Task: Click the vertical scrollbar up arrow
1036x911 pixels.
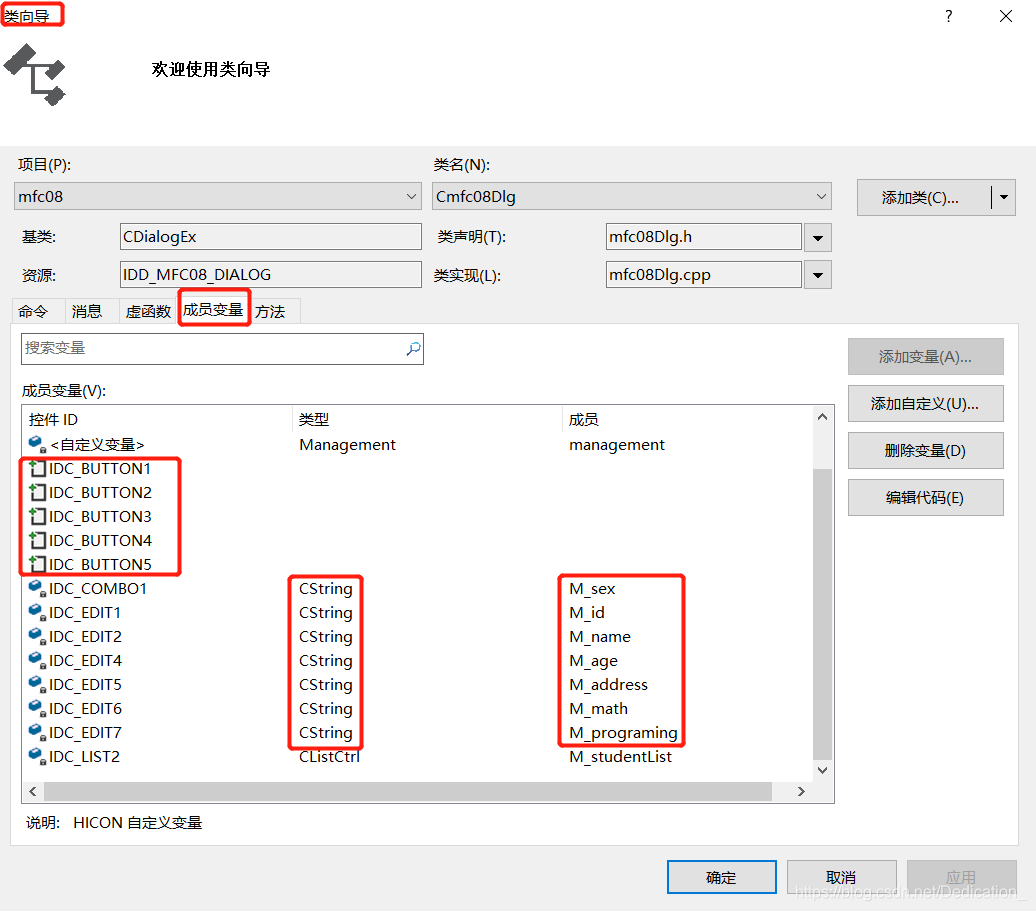Action: pyautogui.click(x=822, y=417)
